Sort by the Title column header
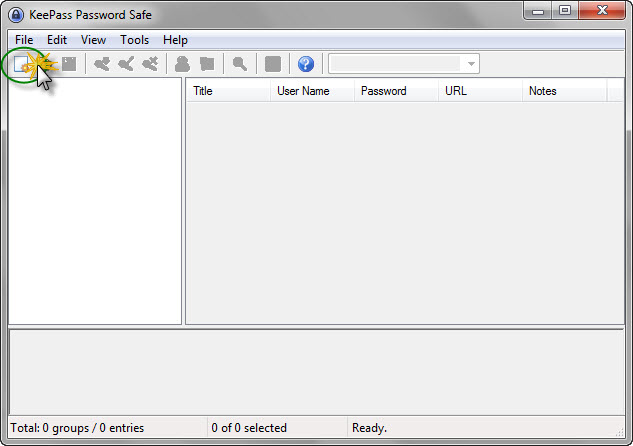This screenshot has width=633, height=446. coord(228,91)
